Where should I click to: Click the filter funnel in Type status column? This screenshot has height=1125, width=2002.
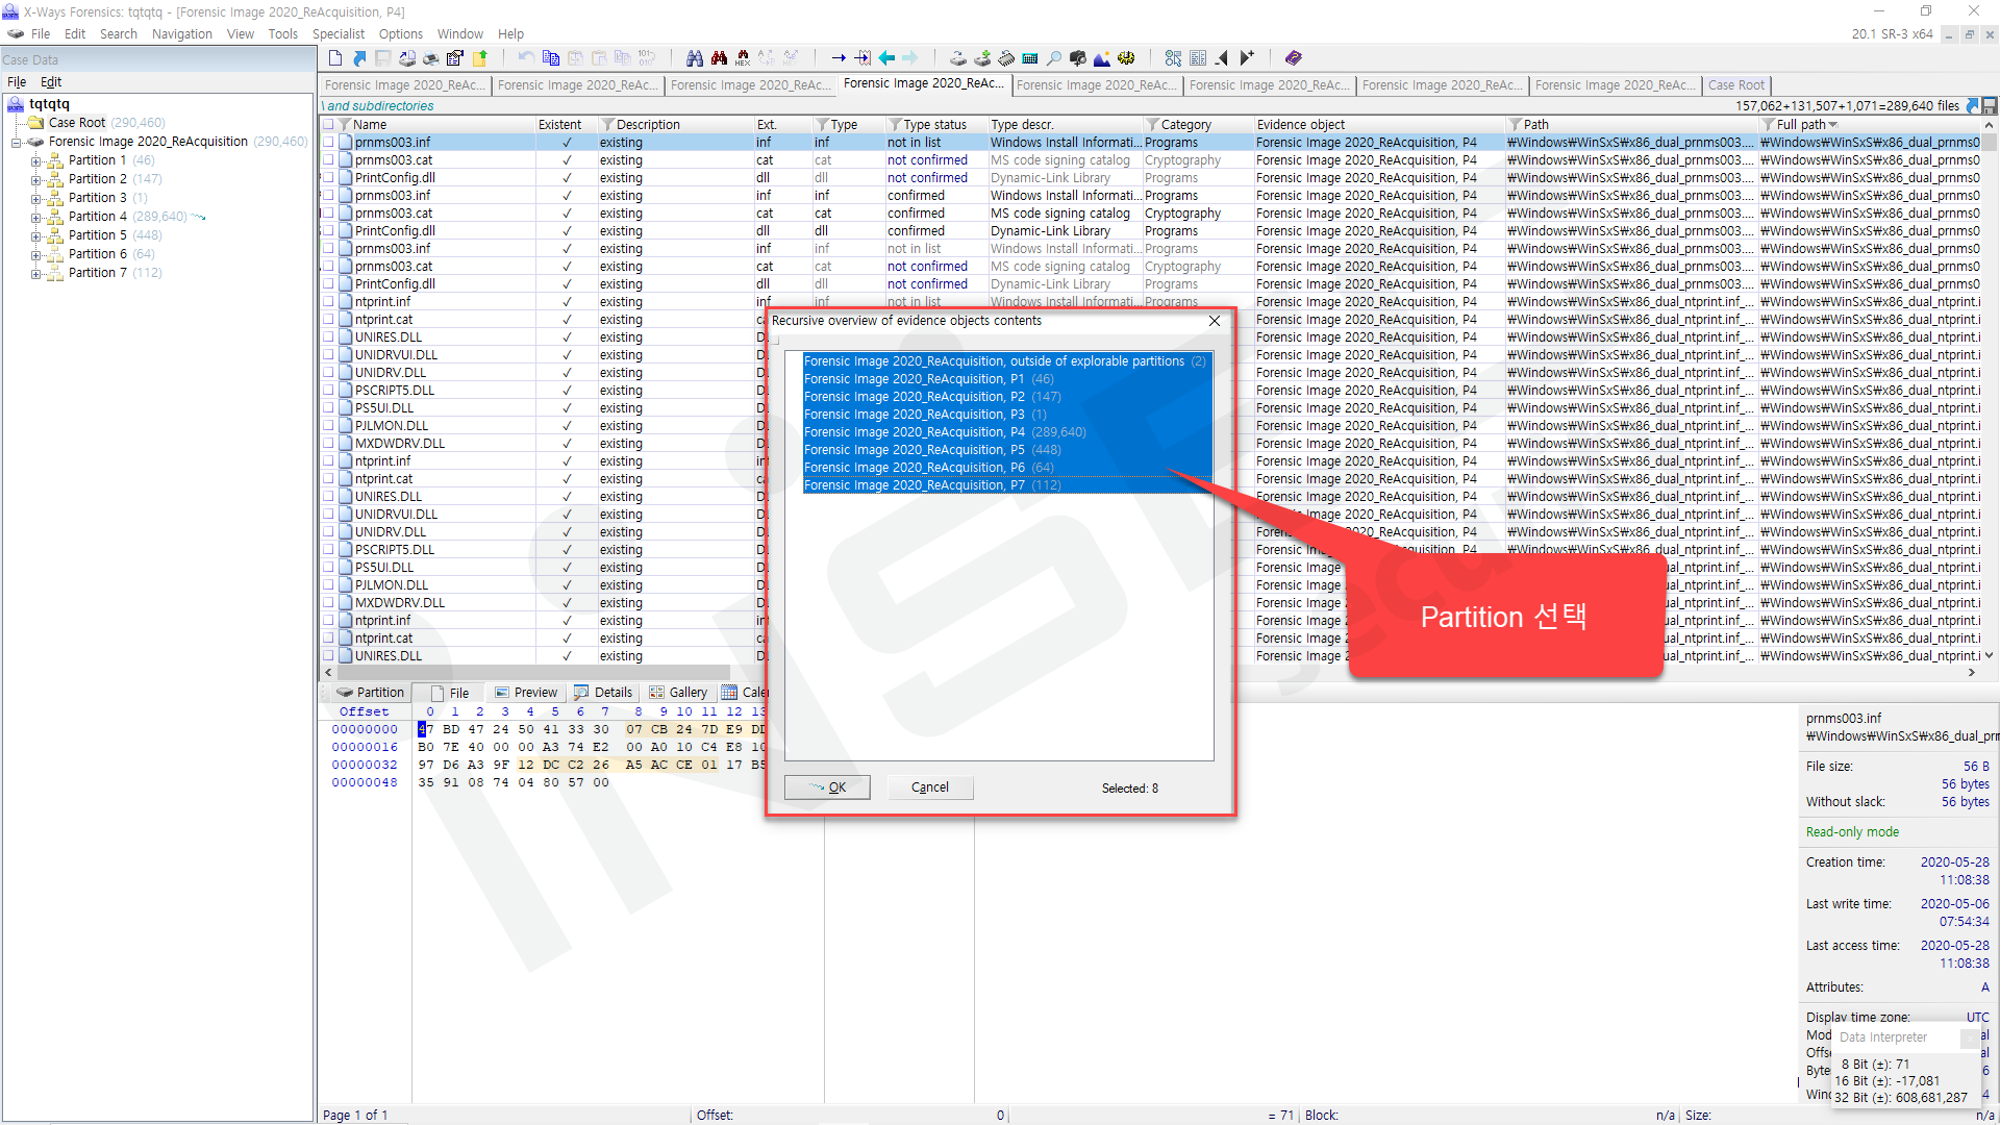coord(895,125)
